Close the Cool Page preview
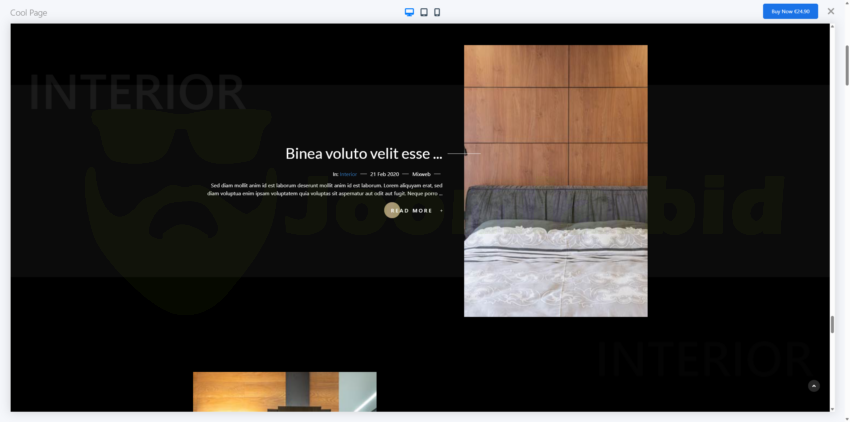Viewport: 850px width, 422px height. pos(831,12)
